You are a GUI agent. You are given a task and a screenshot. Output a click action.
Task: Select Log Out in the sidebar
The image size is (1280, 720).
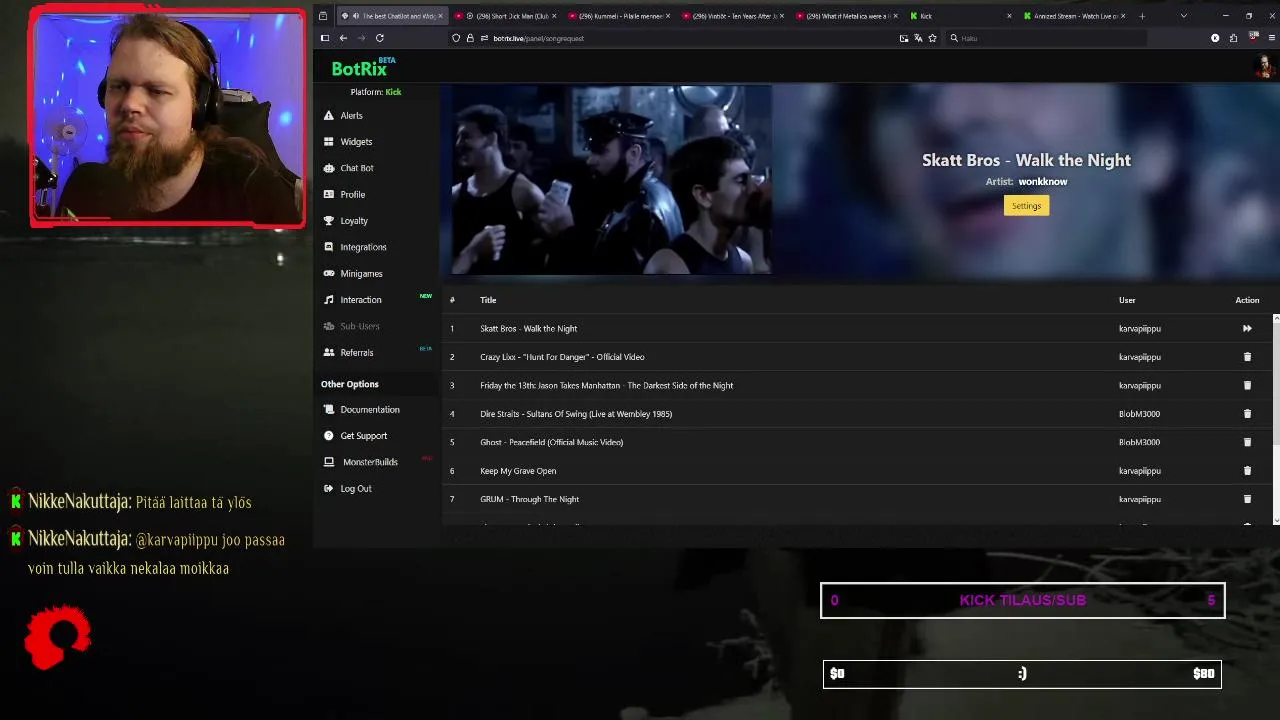coord(347,489)
